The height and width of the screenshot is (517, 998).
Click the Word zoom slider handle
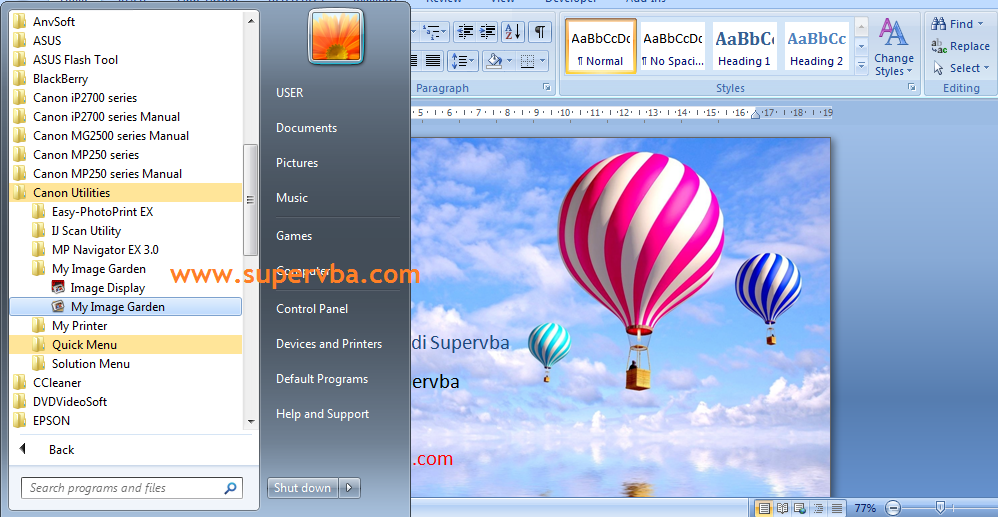940,507
